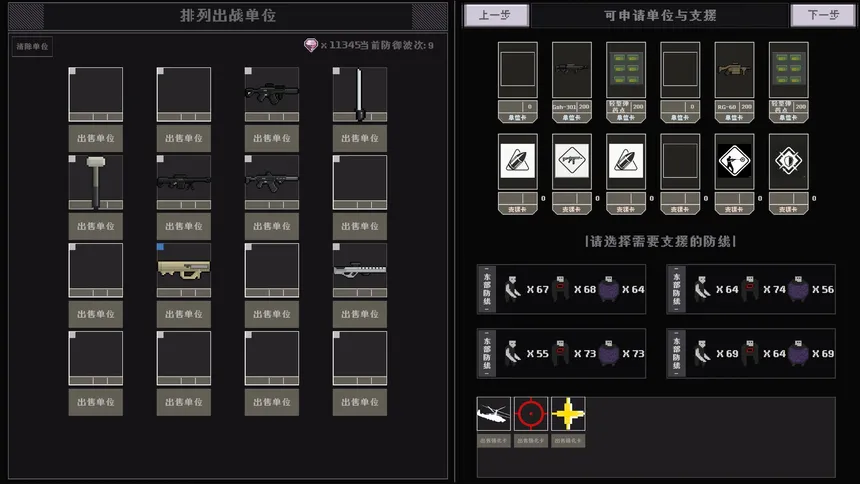Select the defense line with X67 X68 X64
This screenshot has height=484, width=860.
click(x=561, y=289)
